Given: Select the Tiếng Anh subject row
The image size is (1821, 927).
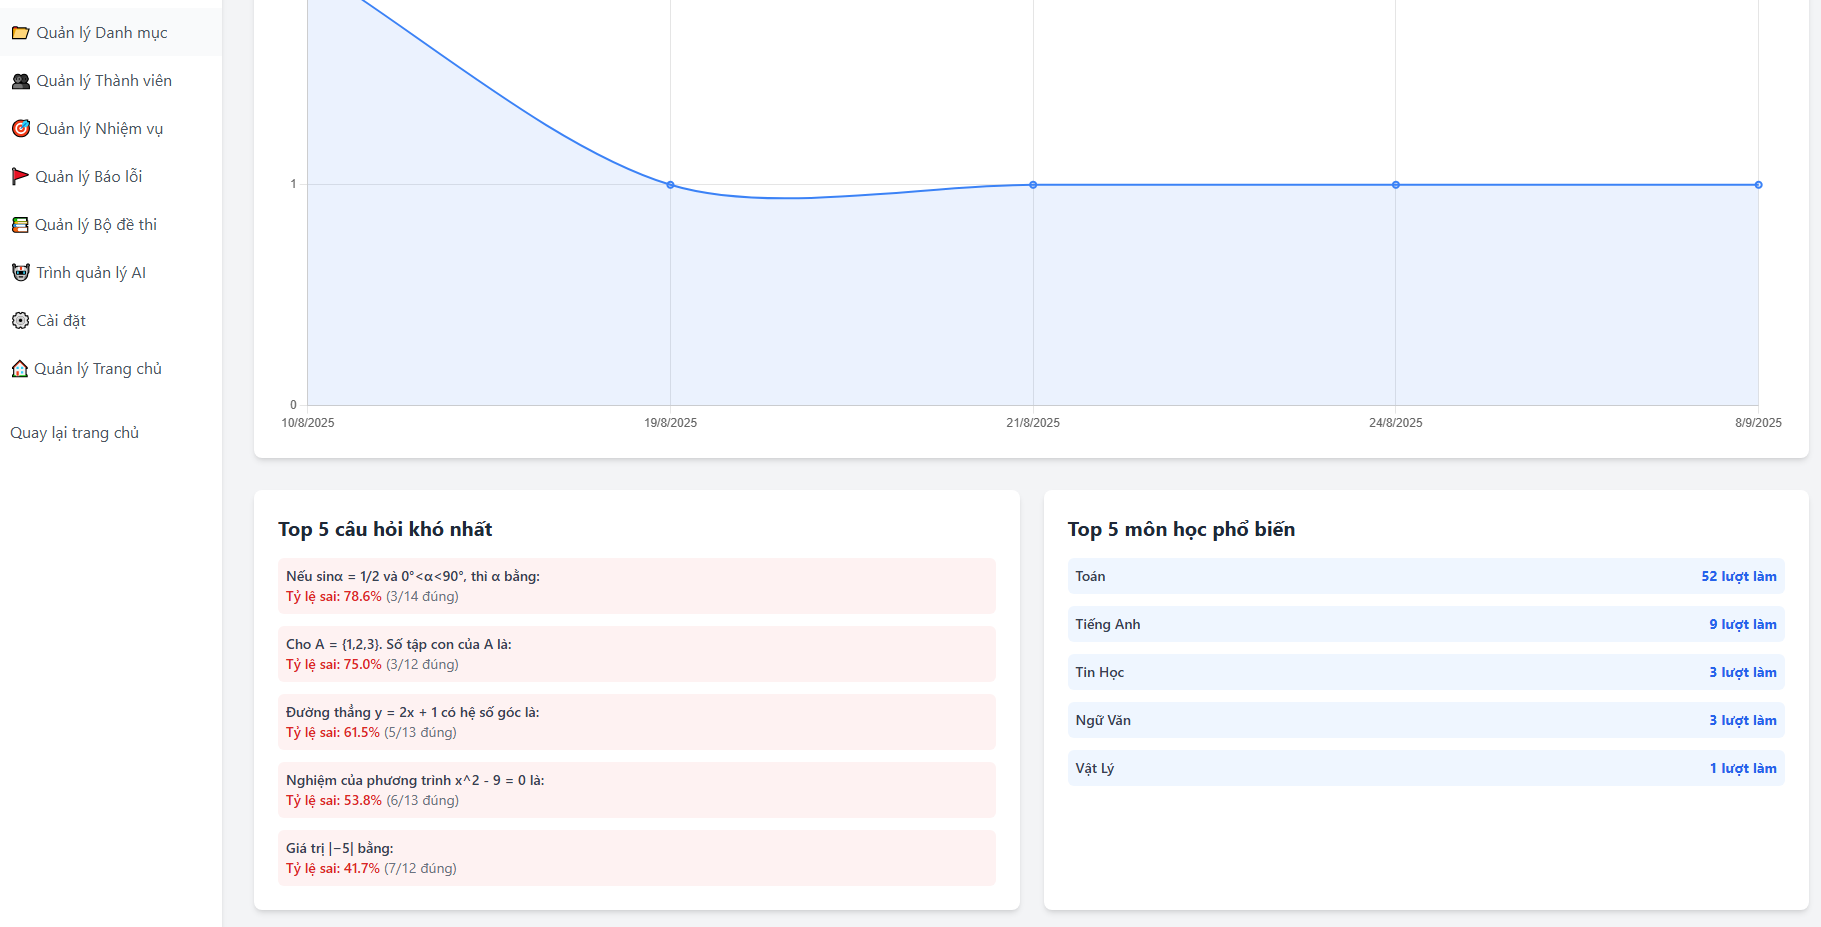Looking at the screenshot, I should [1425, 625].
